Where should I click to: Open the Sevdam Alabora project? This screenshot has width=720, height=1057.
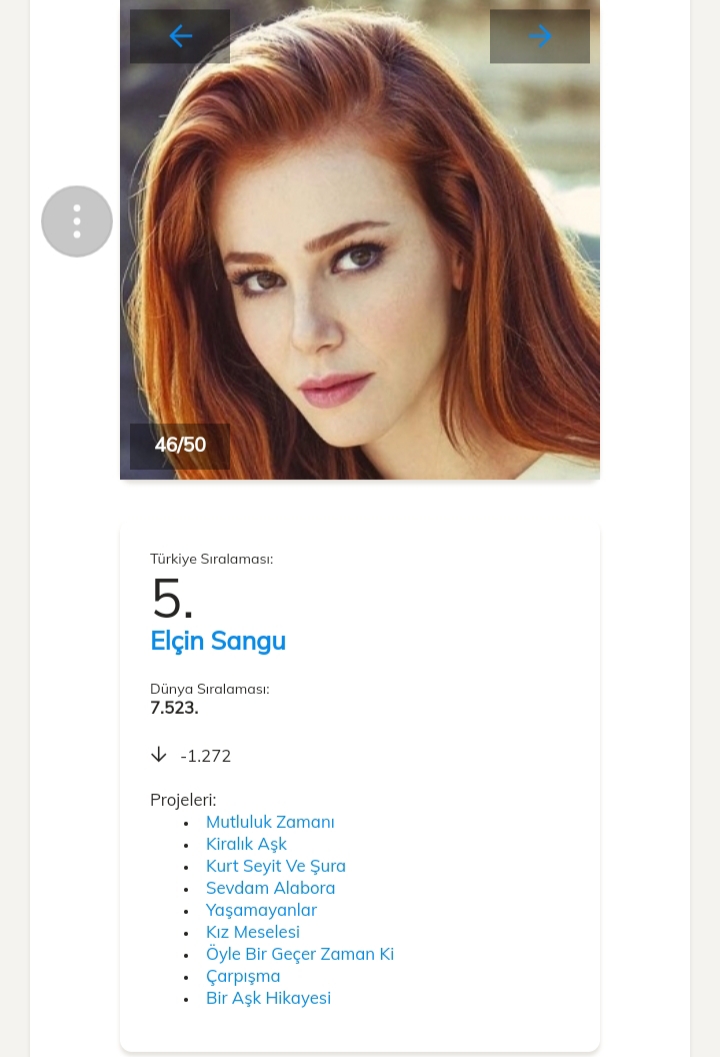pyautogui.click(x=270, y=888)
